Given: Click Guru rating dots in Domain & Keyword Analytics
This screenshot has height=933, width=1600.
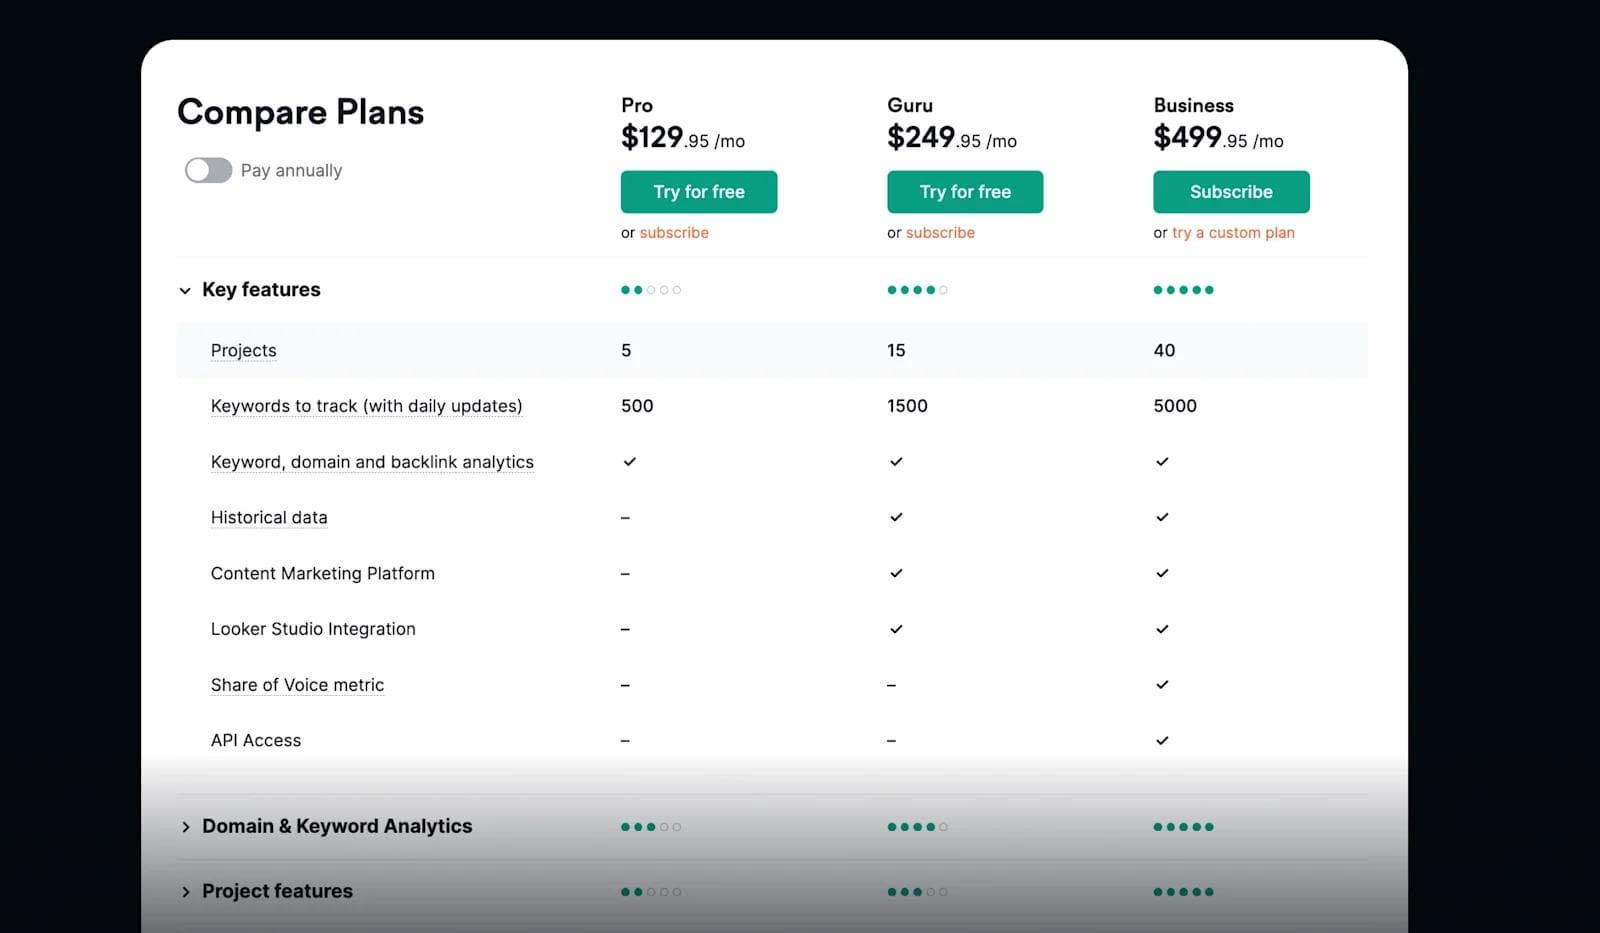Looking at the screenshot, I should point(917,826).
